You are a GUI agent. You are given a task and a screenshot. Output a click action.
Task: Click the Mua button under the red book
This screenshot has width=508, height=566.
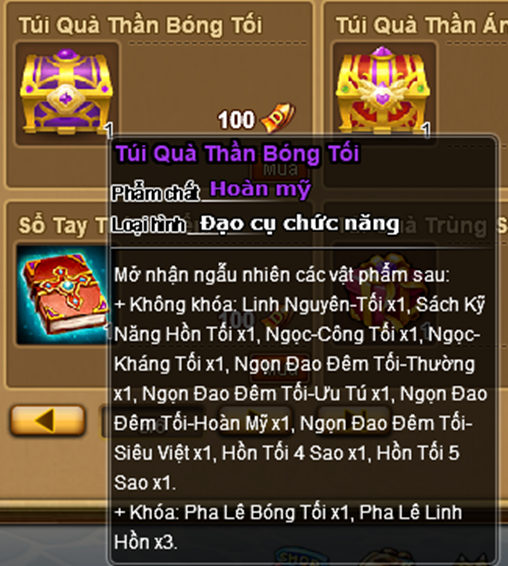280,371
